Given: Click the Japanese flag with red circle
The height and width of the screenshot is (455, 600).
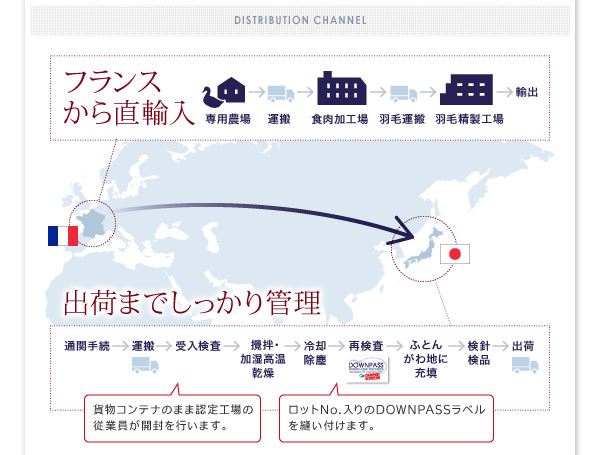Looking at the screenshot, I should 455,254.
